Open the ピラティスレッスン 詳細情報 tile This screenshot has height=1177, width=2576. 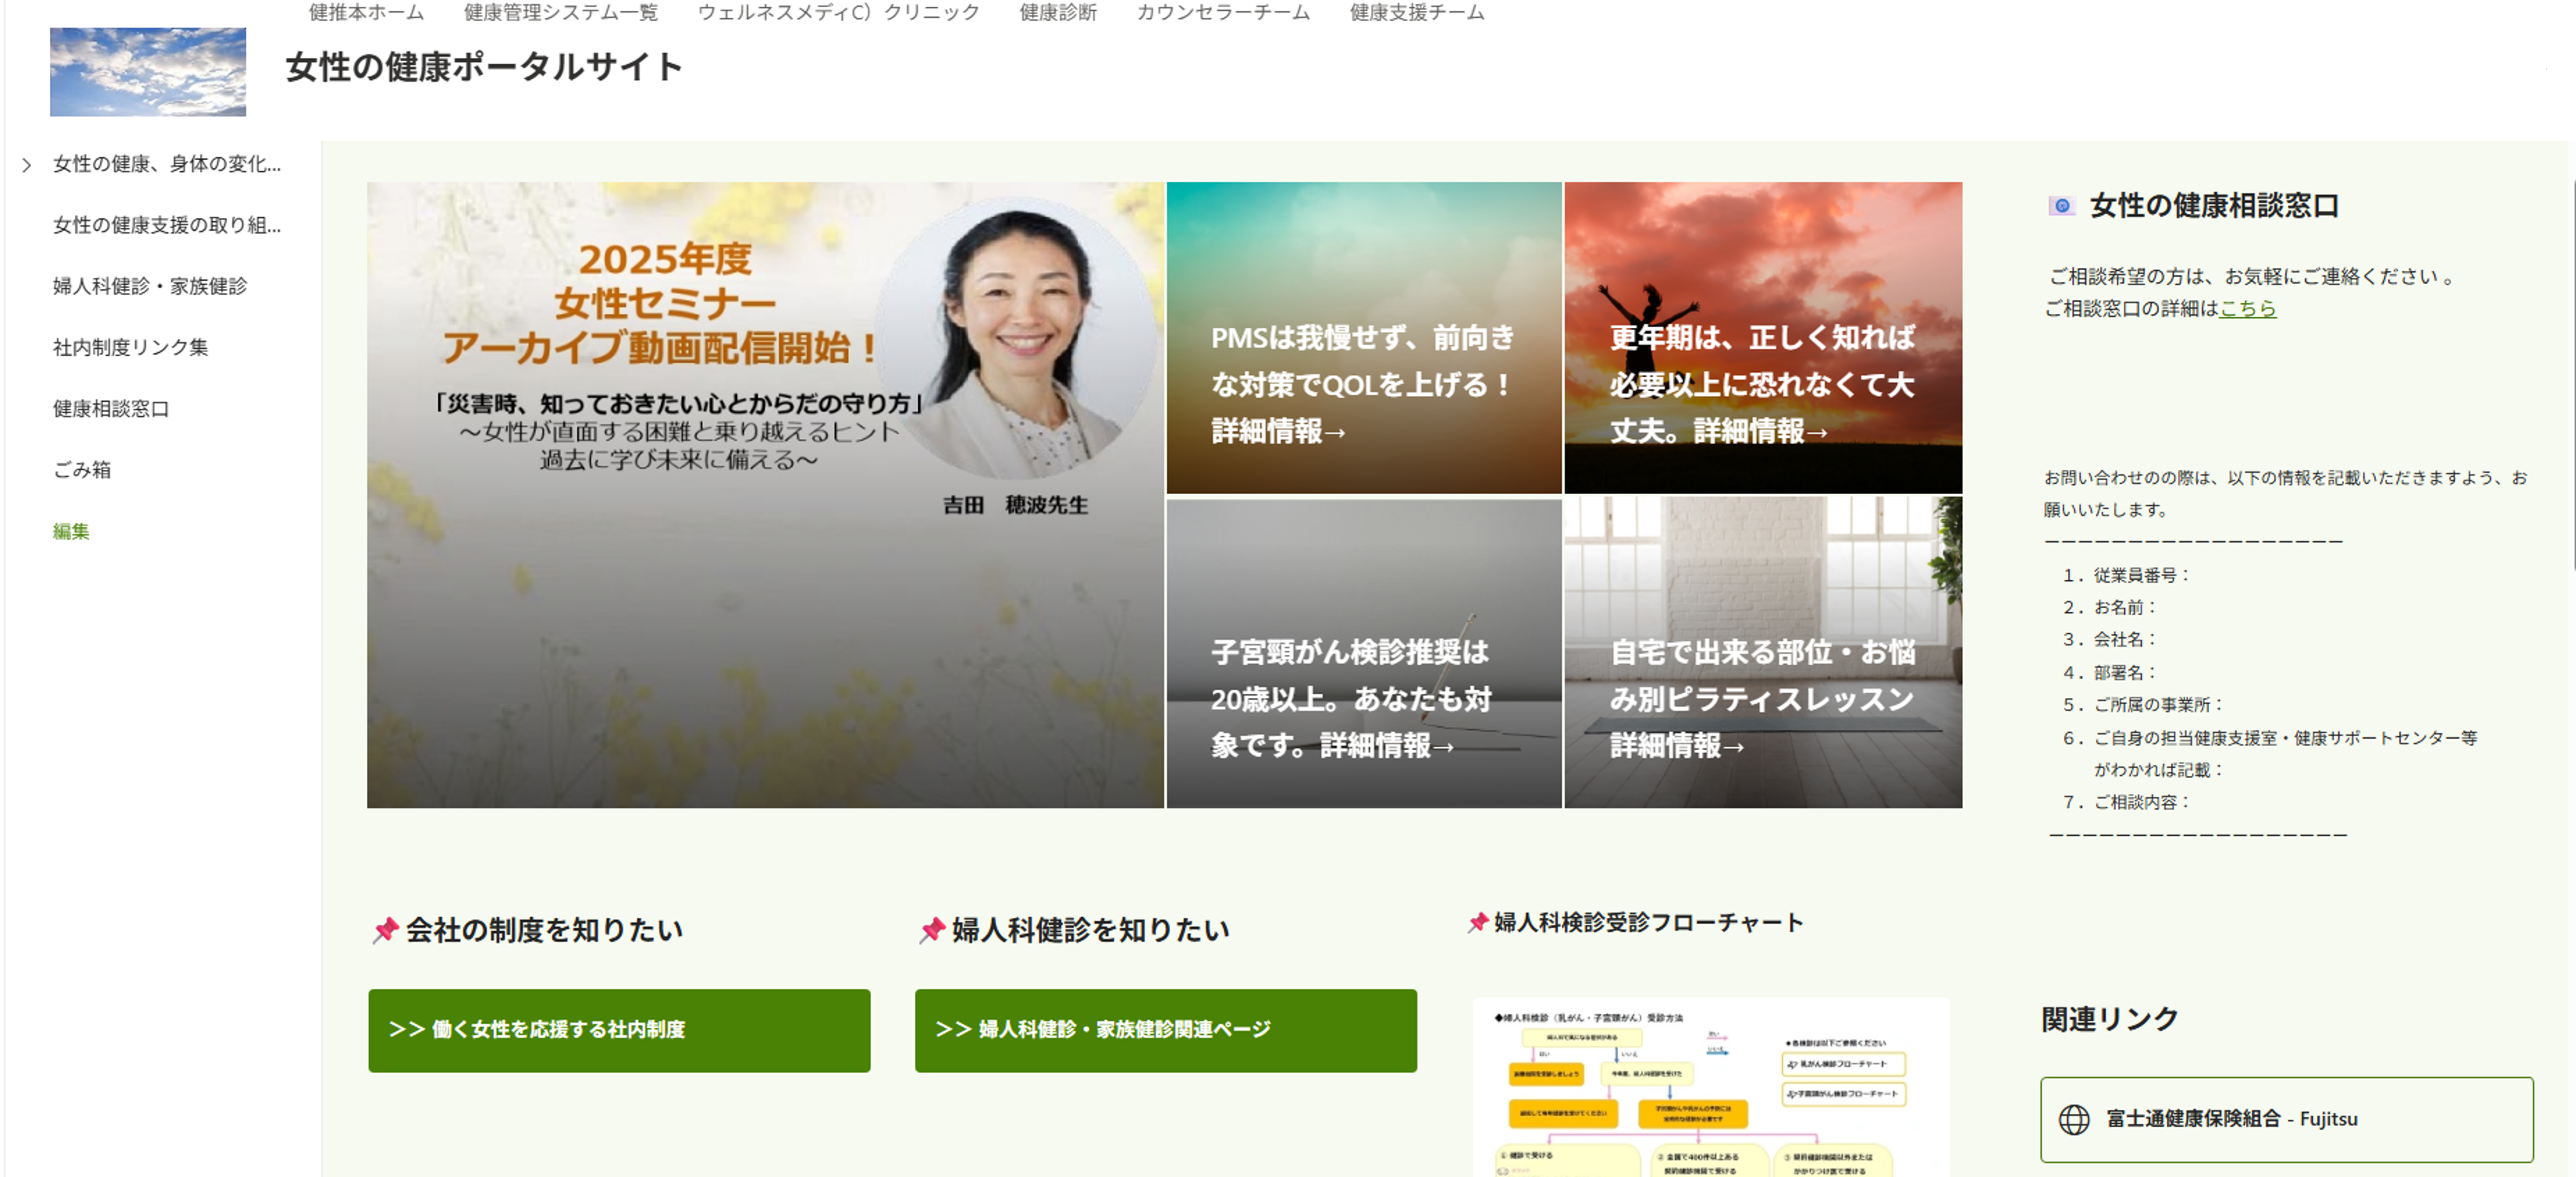[x=1763, y=653]
